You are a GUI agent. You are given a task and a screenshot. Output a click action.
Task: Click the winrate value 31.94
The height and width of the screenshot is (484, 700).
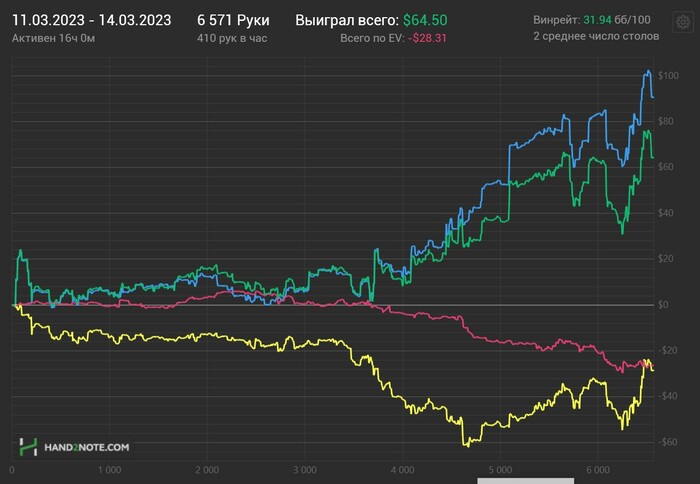[597, 20]
